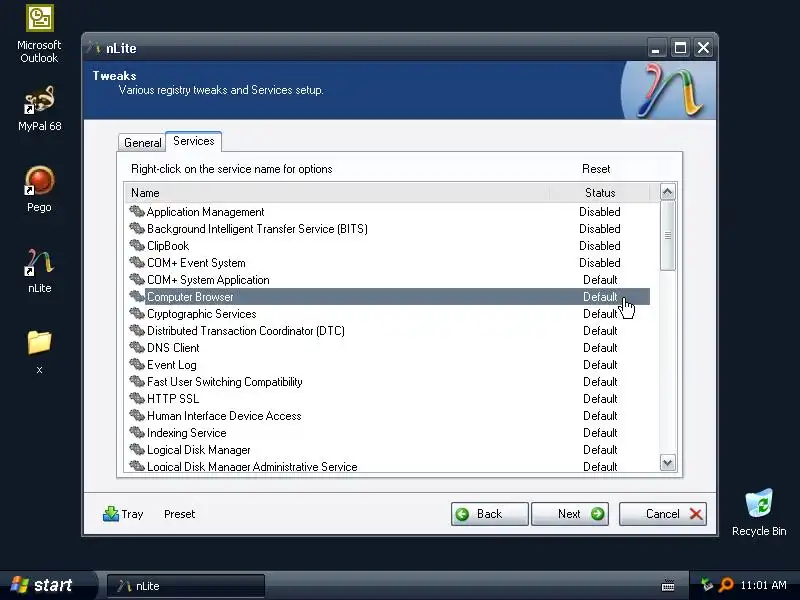The width and height of the screenshot is (800, 600).
Task: Click the gear icon beside Logical Disk Manager
Action: coord(137,449)
